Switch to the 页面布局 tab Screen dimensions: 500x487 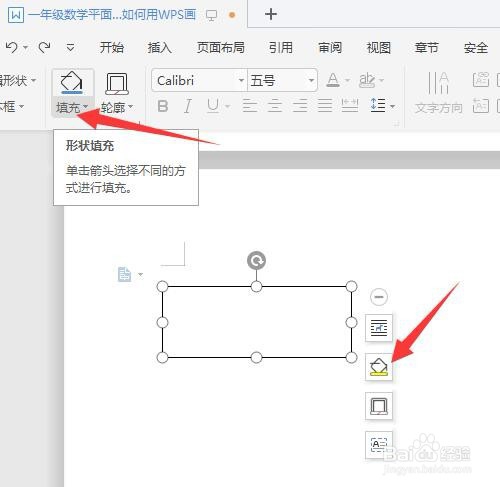(x=220, y=48)
